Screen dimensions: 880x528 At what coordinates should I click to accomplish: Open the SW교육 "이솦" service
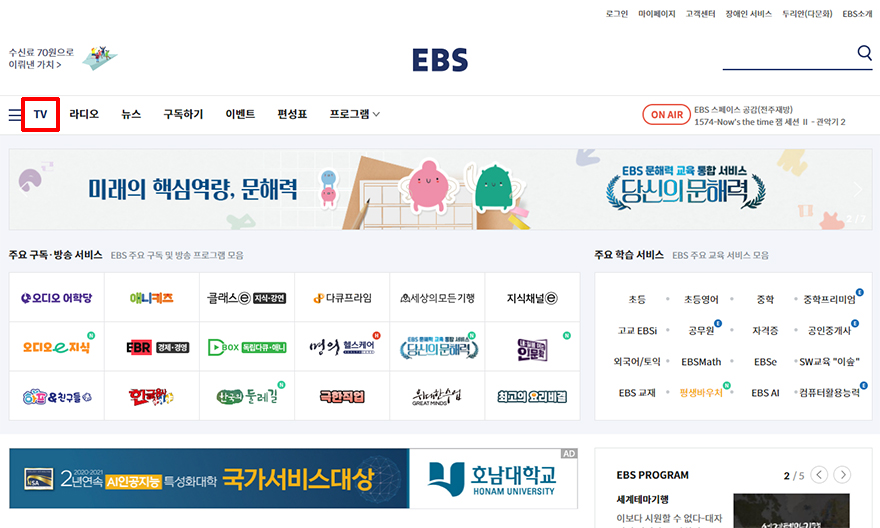tap(829, 362)
